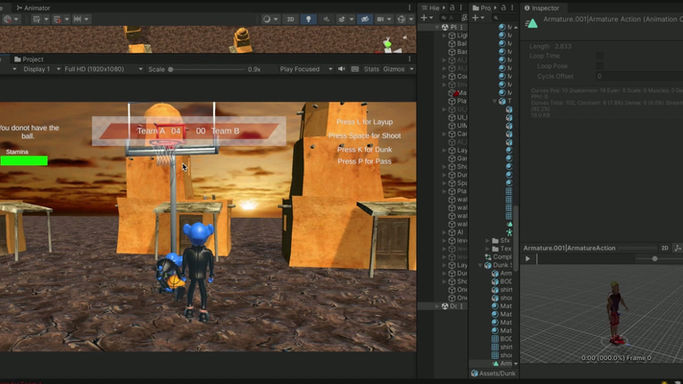
Task: Click the Dc scene row in Hierarchy
Action: click(x=442, y=306)
